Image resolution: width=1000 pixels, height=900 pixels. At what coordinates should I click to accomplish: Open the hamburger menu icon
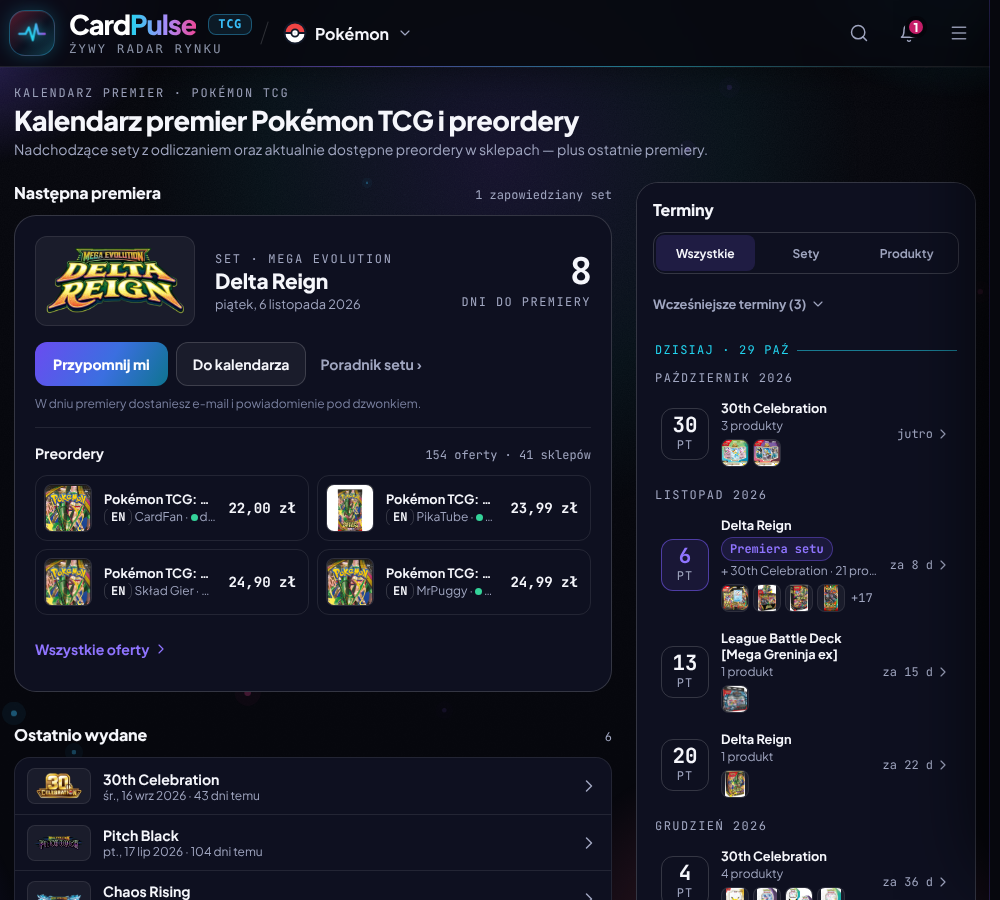coord(959,33)
